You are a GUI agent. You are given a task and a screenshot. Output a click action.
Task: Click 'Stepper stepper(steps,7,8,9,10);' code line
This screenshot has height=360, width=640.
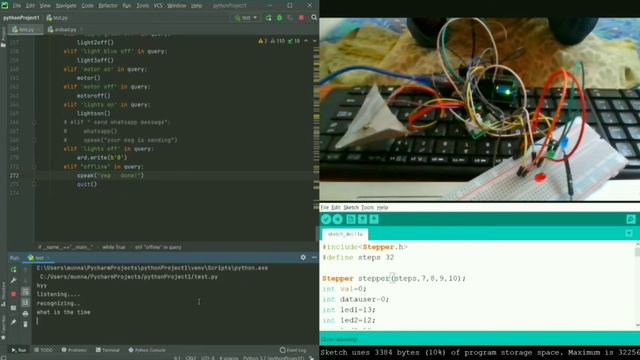tap(394, 278)
